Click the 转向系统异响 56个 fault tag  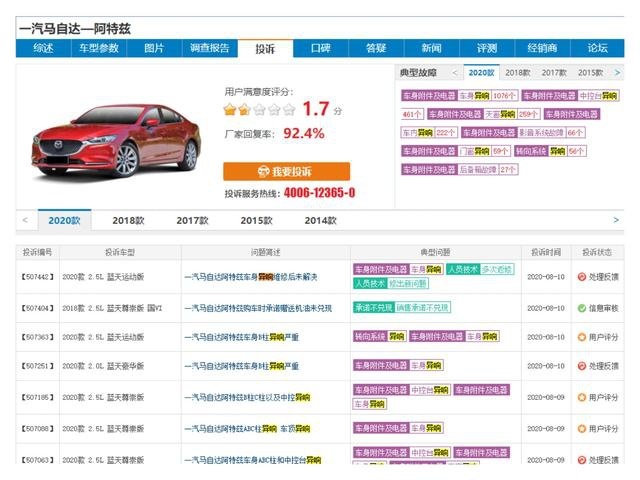(x=550, y=151)
